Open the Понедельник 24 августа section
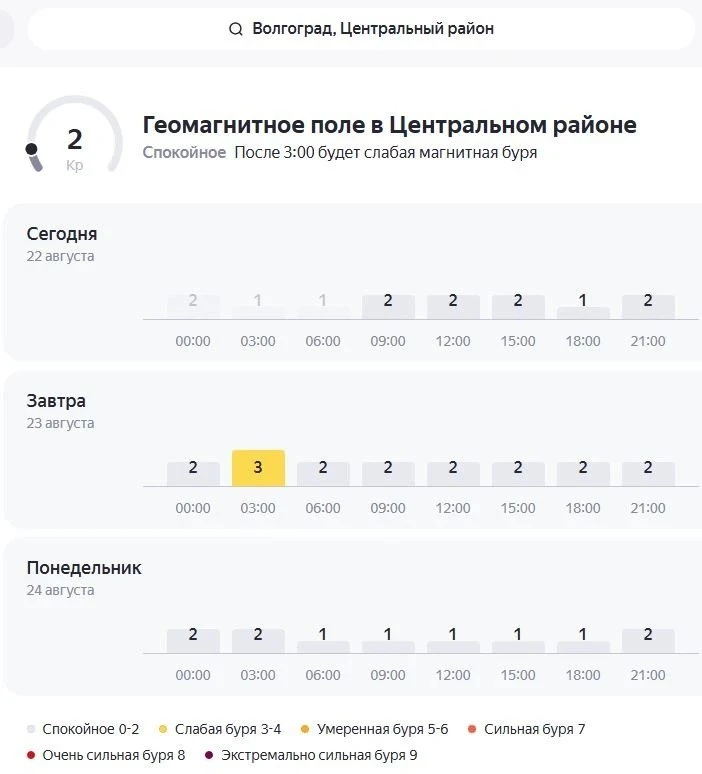Viewport: 702px width, 774px height. click(84, 578)
